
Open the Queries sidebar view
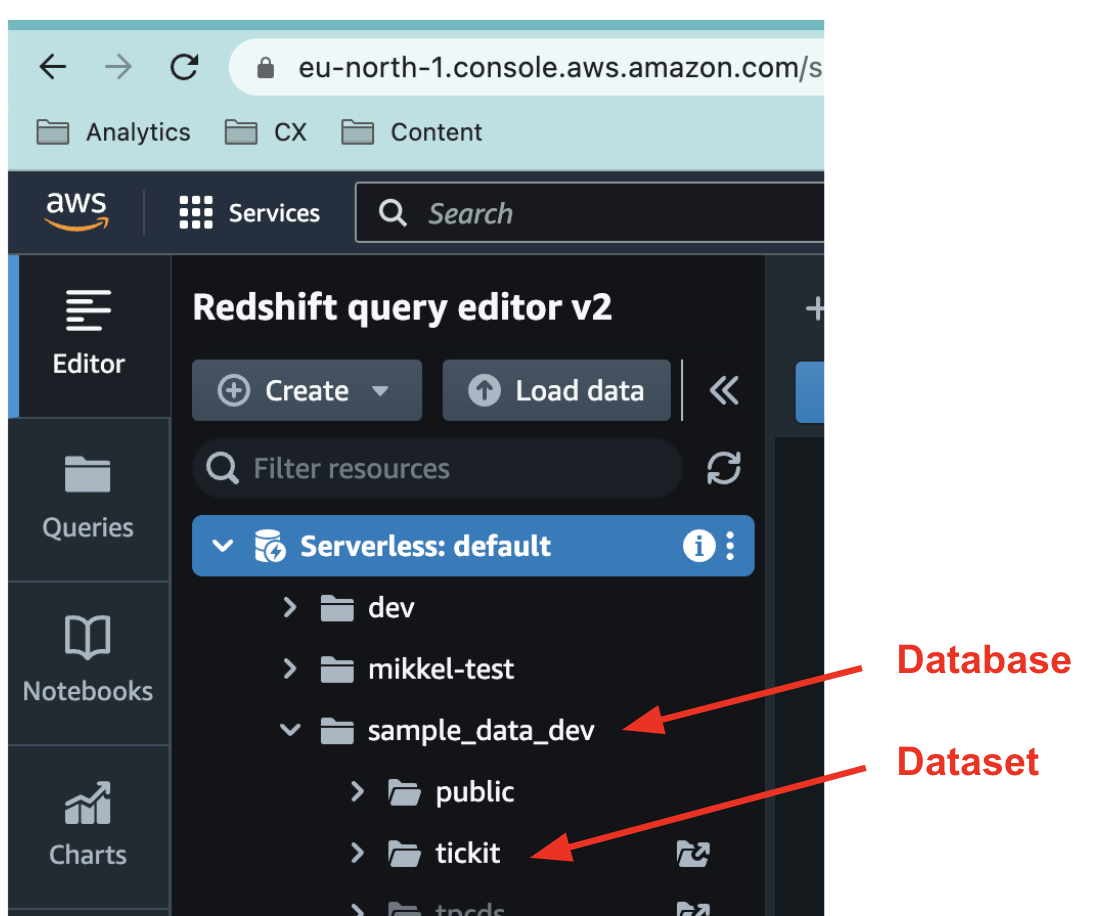pyautogui.click(x=88, y=499)
